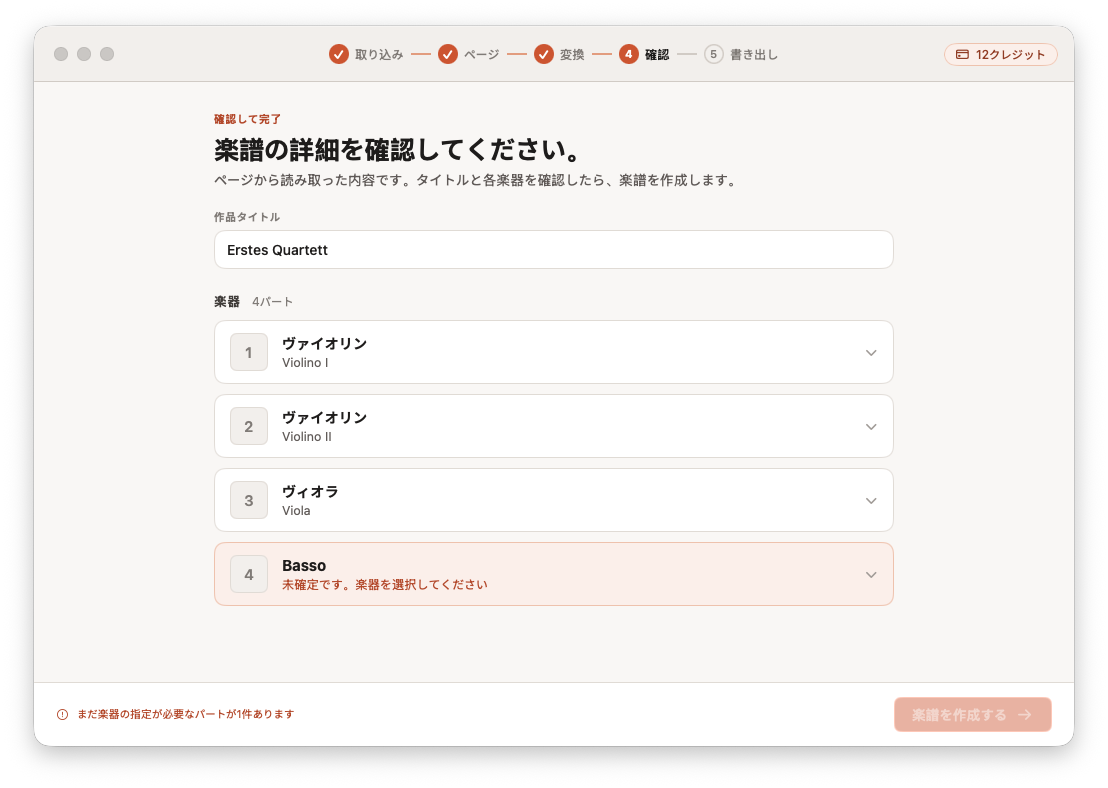The height and width of the screenshot is (788, 1108).
Task: Click part number 3 badge
Action: pyautogui.click(x=249, y=500)
